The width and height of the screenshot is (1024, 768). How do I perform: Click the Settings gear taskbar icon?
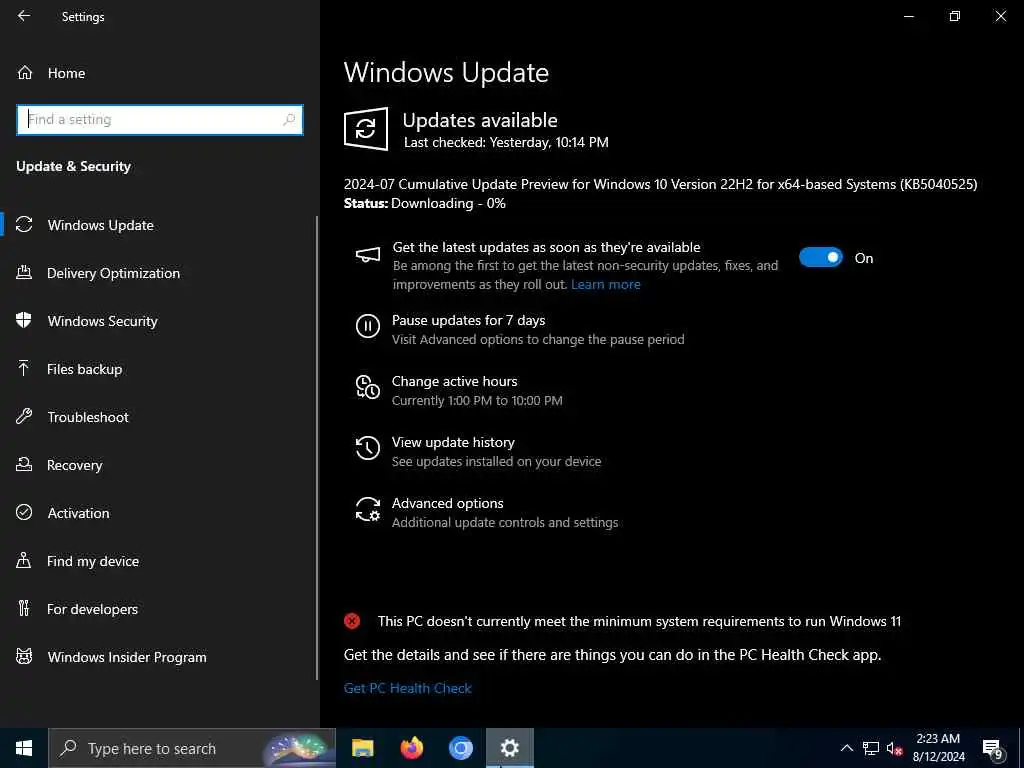click(x=509, y=748)
